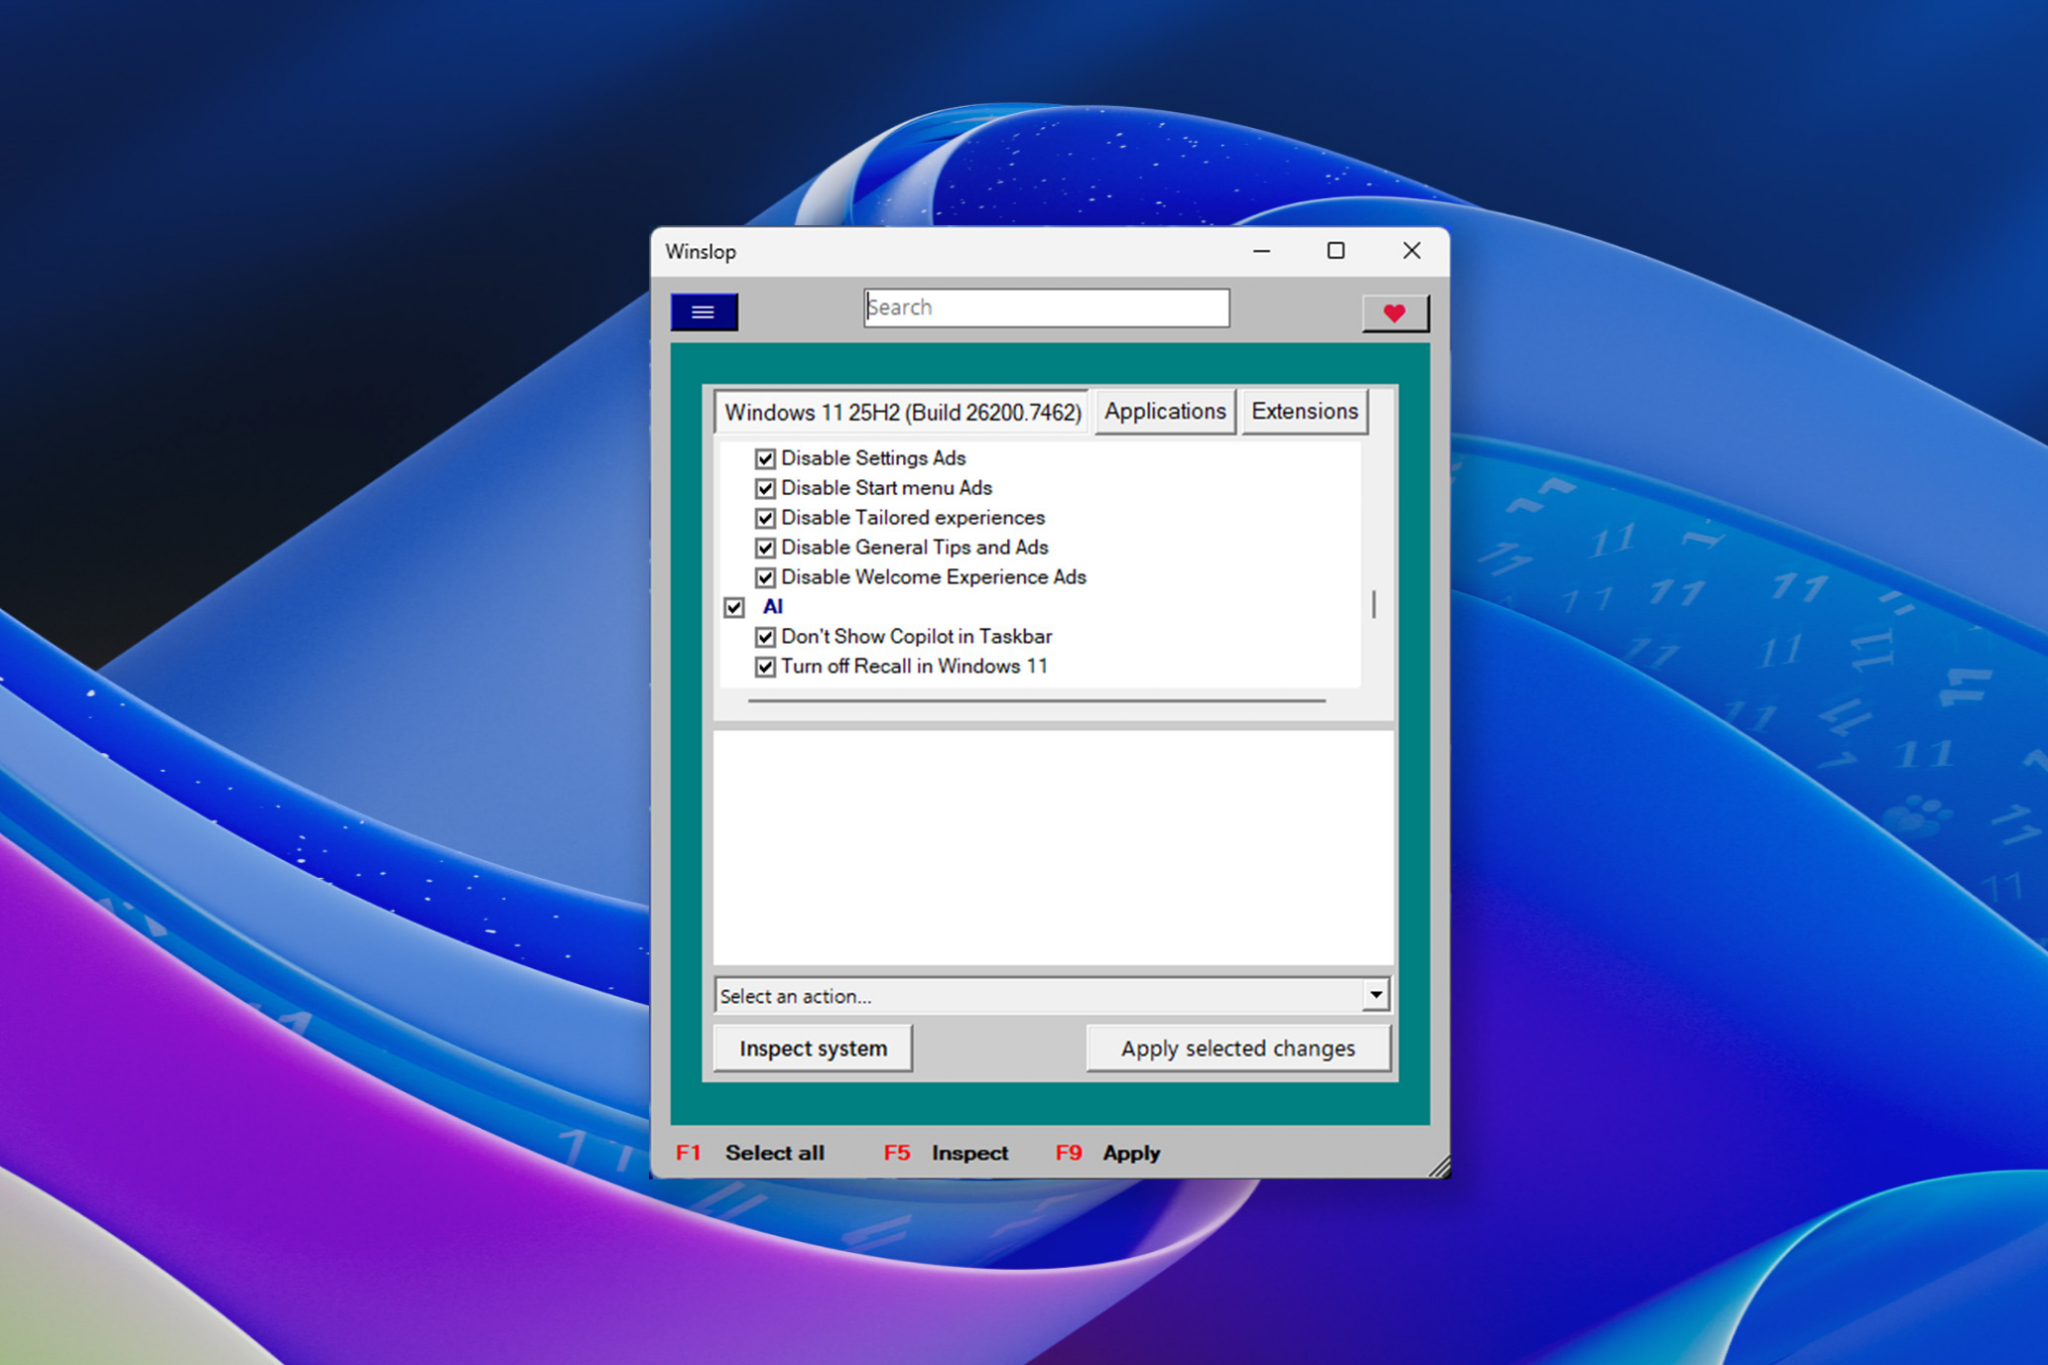Select the Windows 11 25H2 (Build 26200.7462) tab

coord(902,411)
